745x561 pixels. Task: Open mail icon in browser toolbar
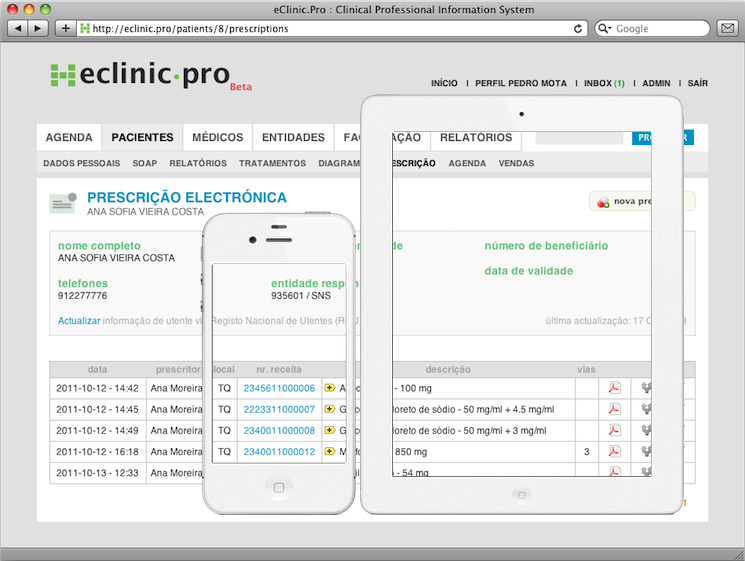pyautogui.click(x=727, y=28)
